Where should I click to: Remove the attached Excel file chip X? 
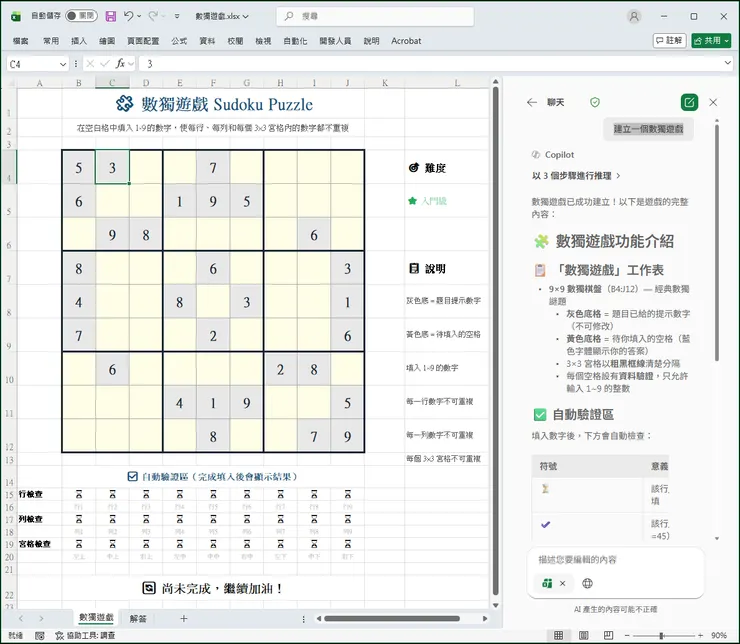point(563,584)
